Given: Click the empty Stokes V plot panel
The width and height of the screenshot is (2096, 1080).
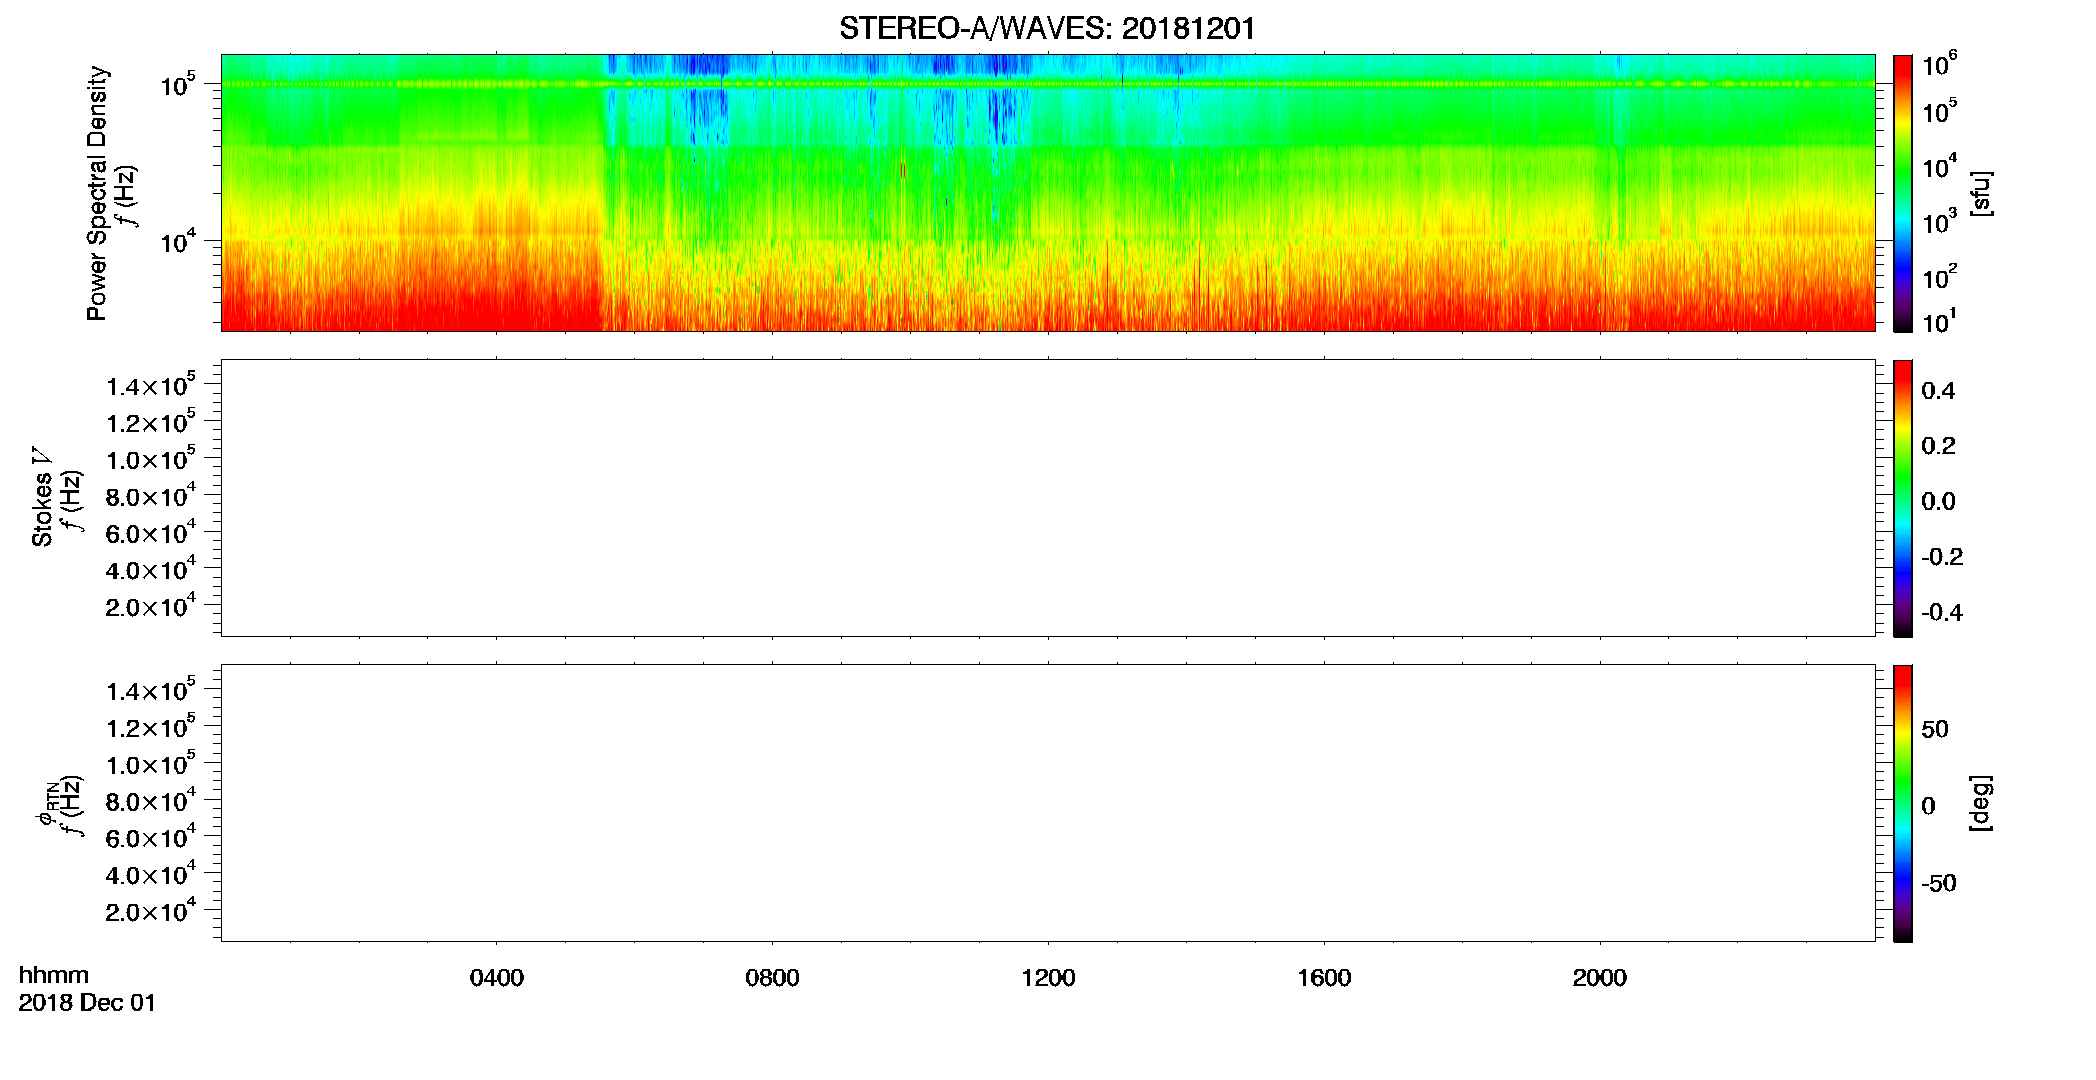Looking at the screenshot, I should coord(1048,498).
